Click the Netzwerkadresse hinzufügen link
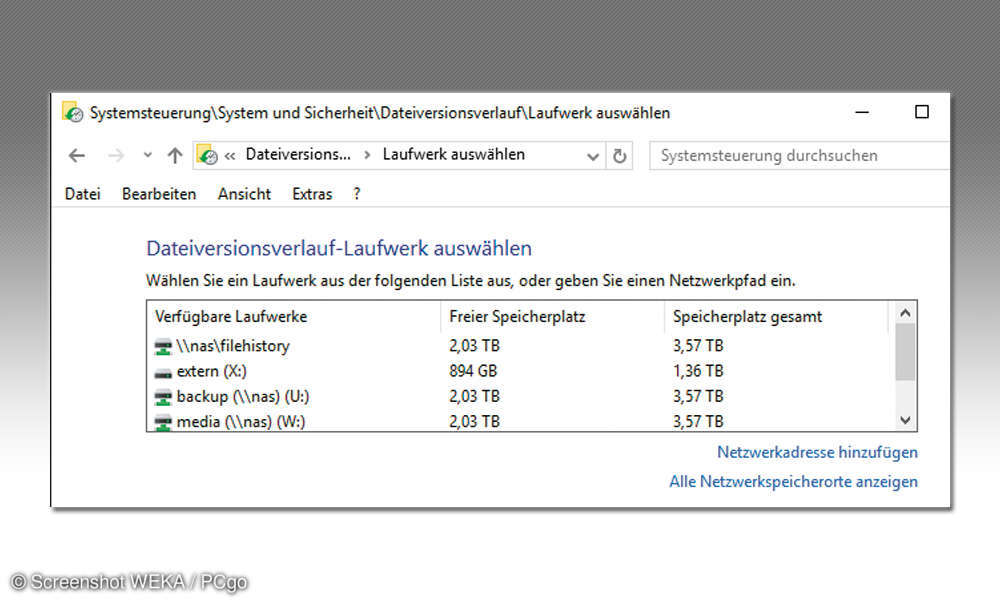Screen dimensions: 1000x600 817,452
